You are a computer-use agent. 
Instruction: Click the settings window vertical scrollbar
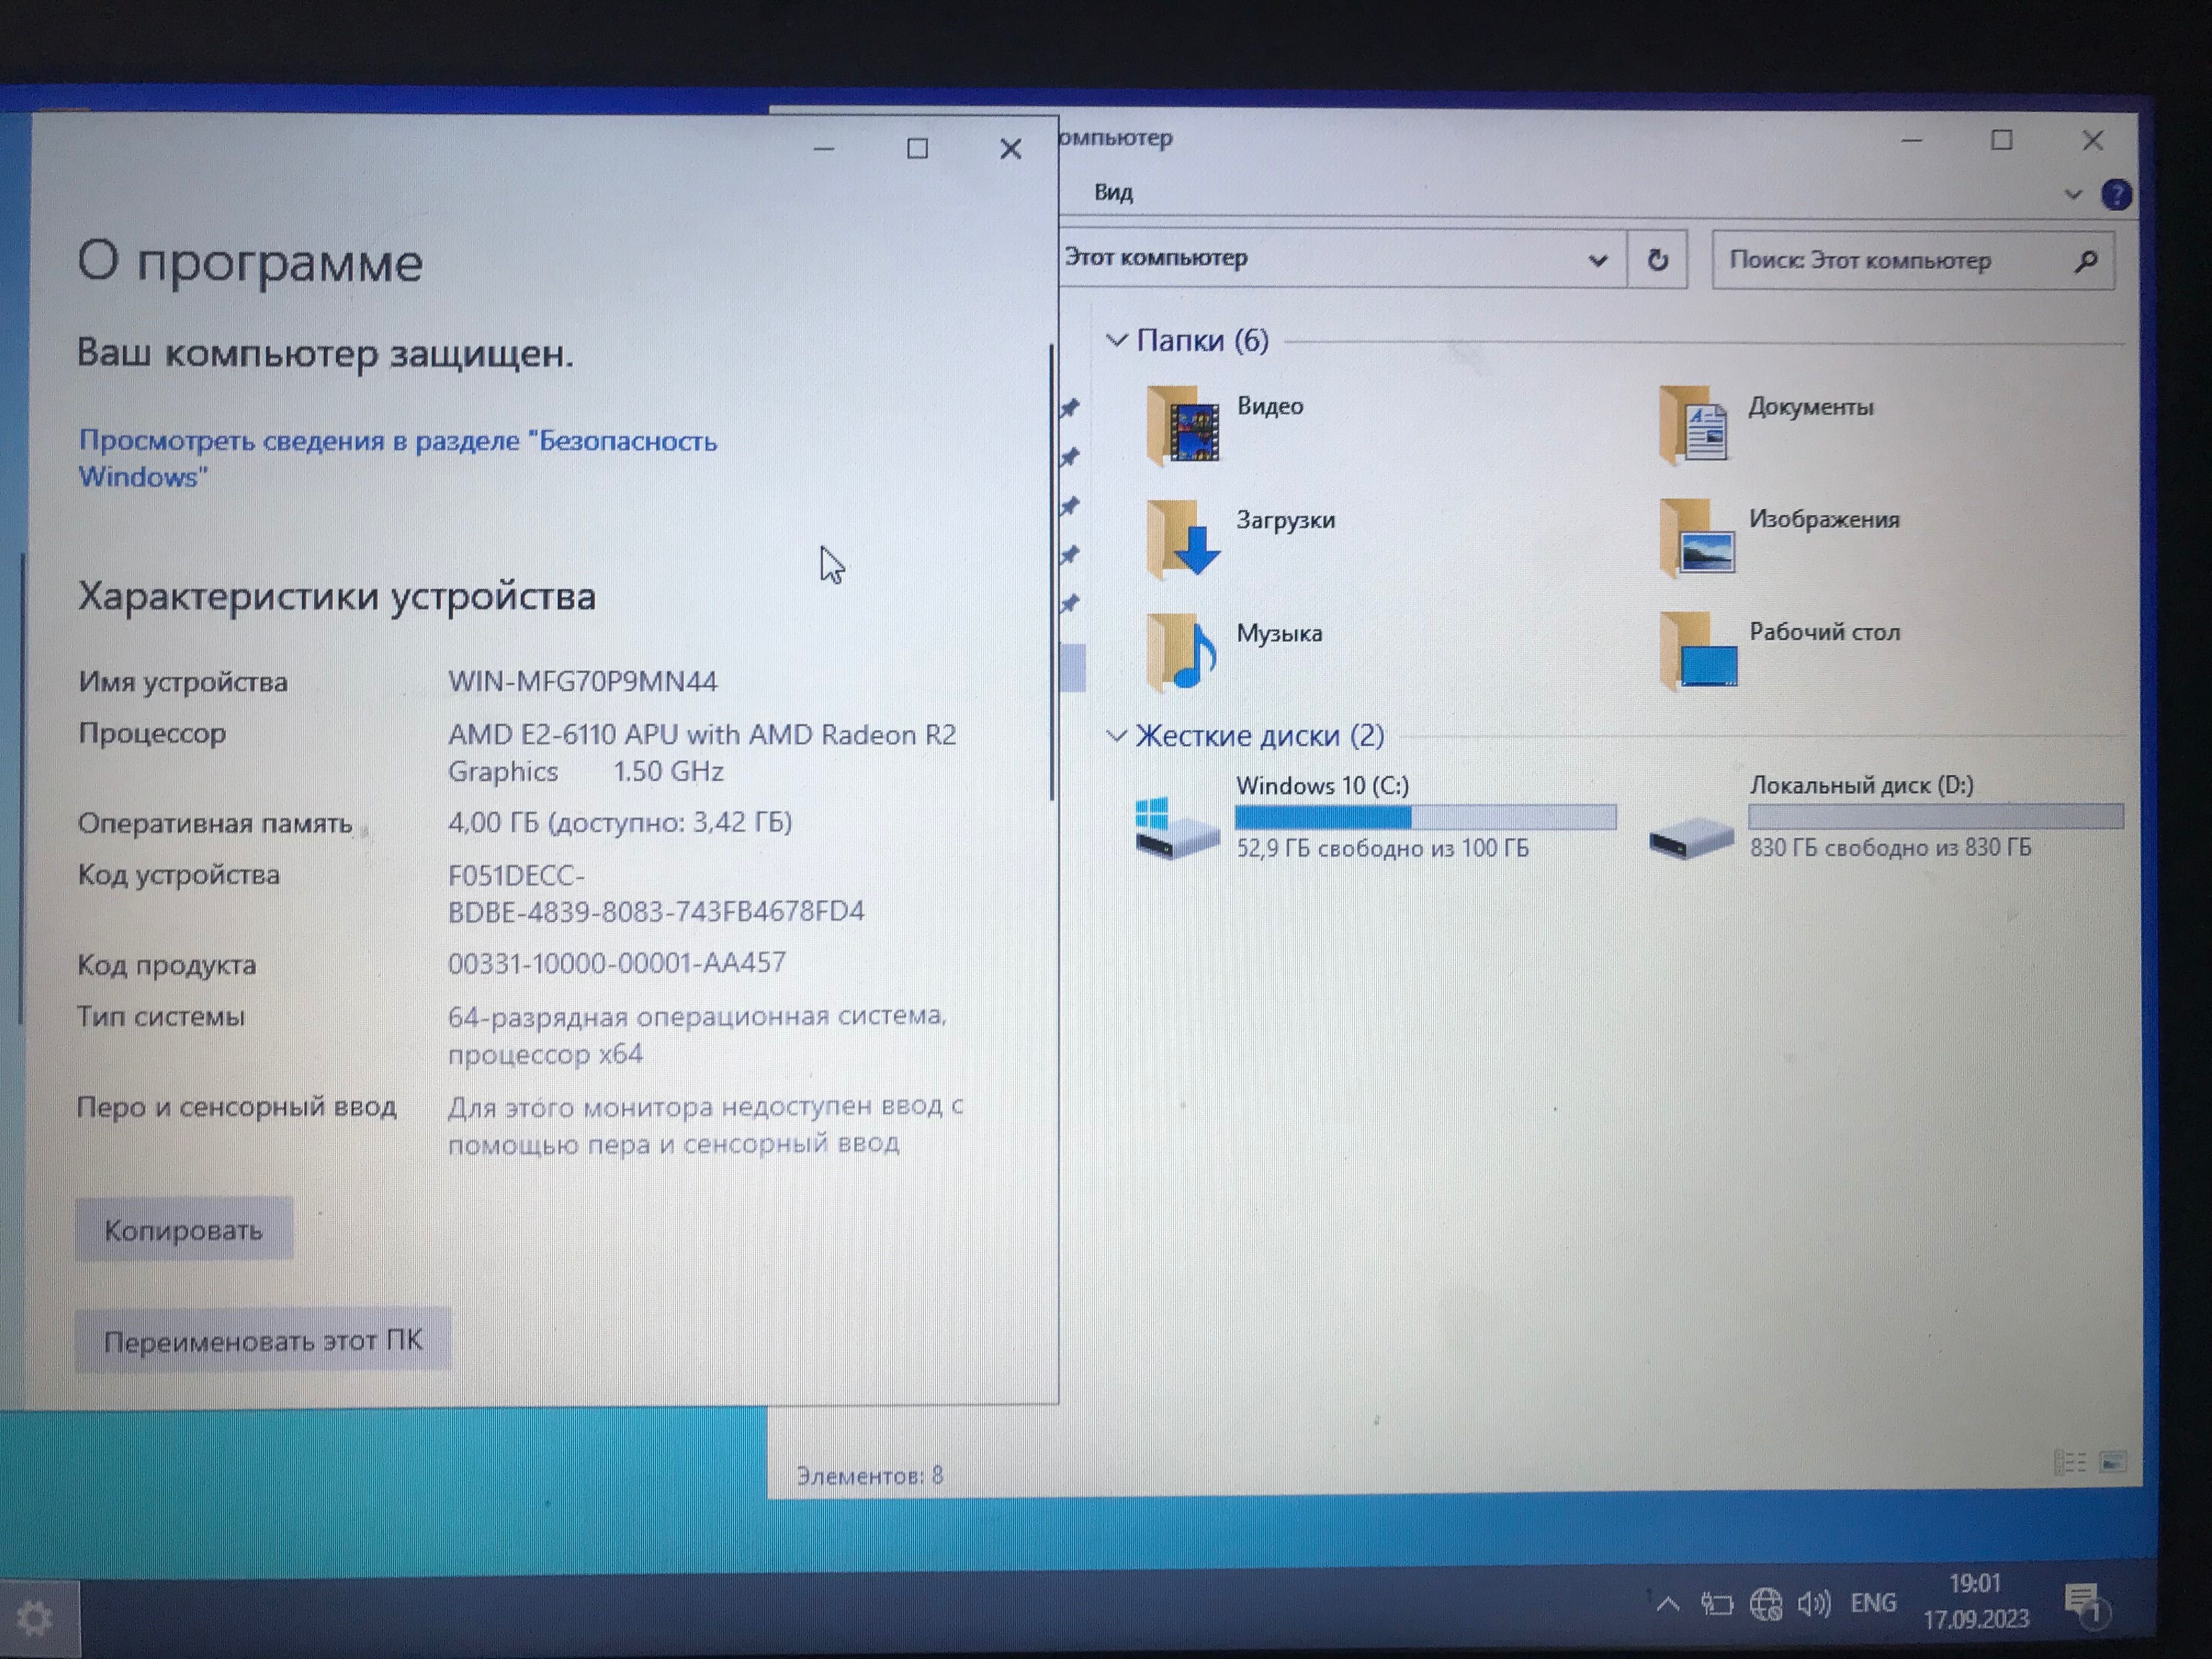coord(1051,572)
